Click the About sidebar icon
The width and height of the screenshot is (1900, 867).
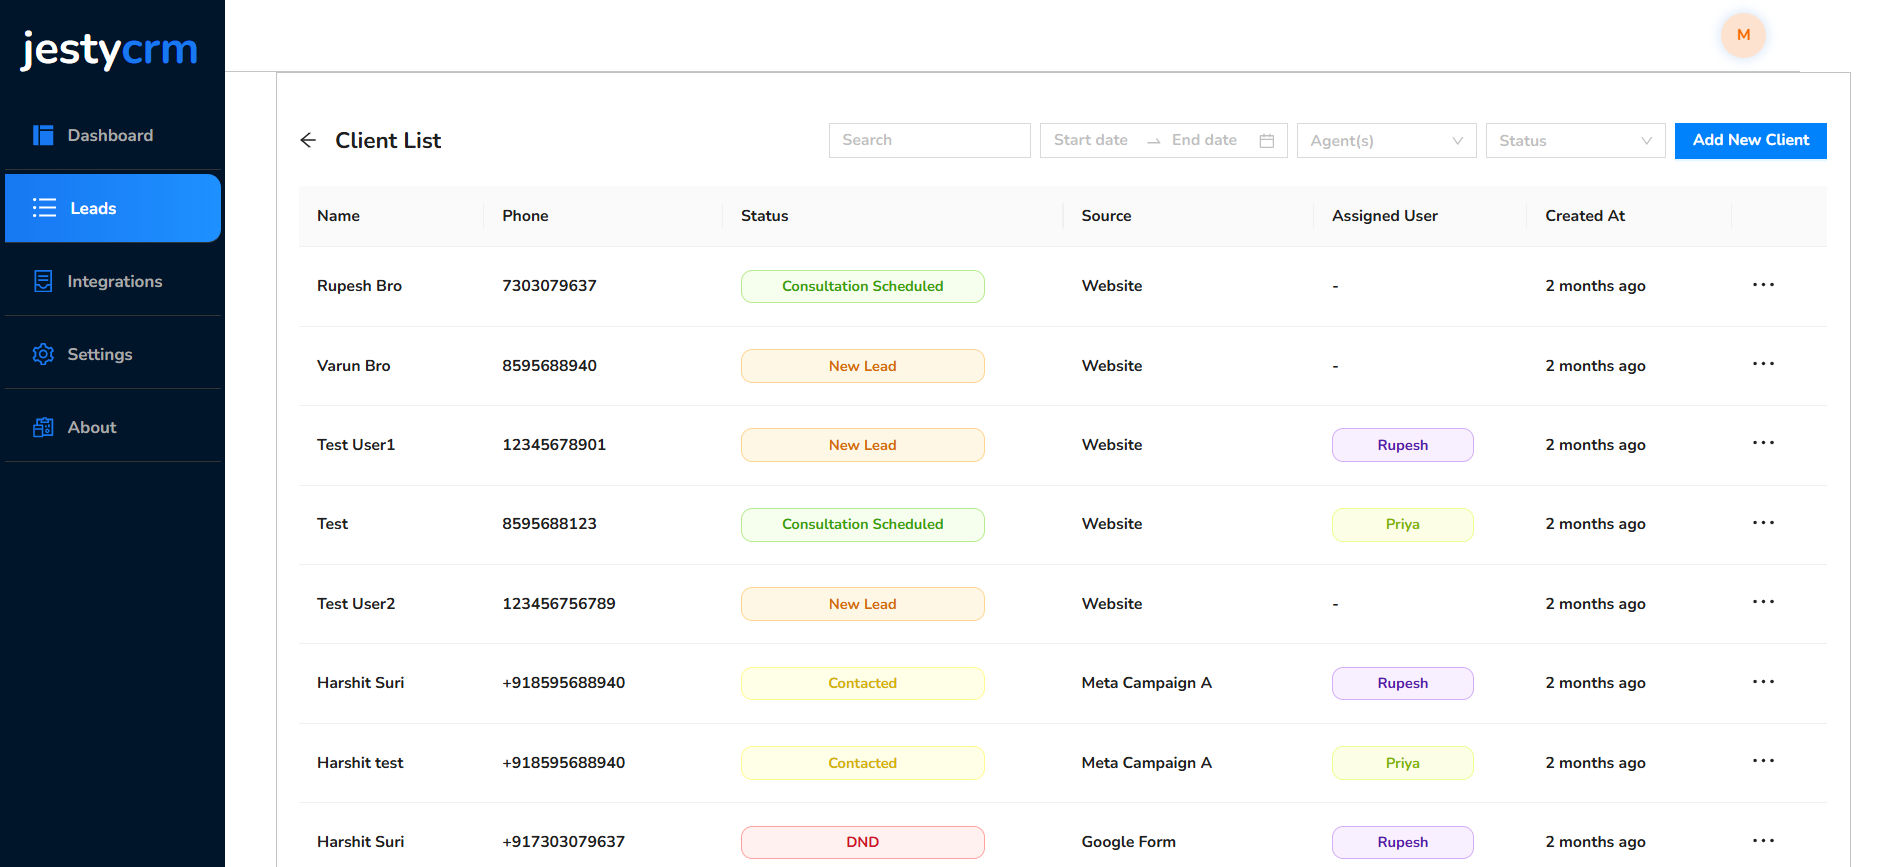click(x=43, y=427)
